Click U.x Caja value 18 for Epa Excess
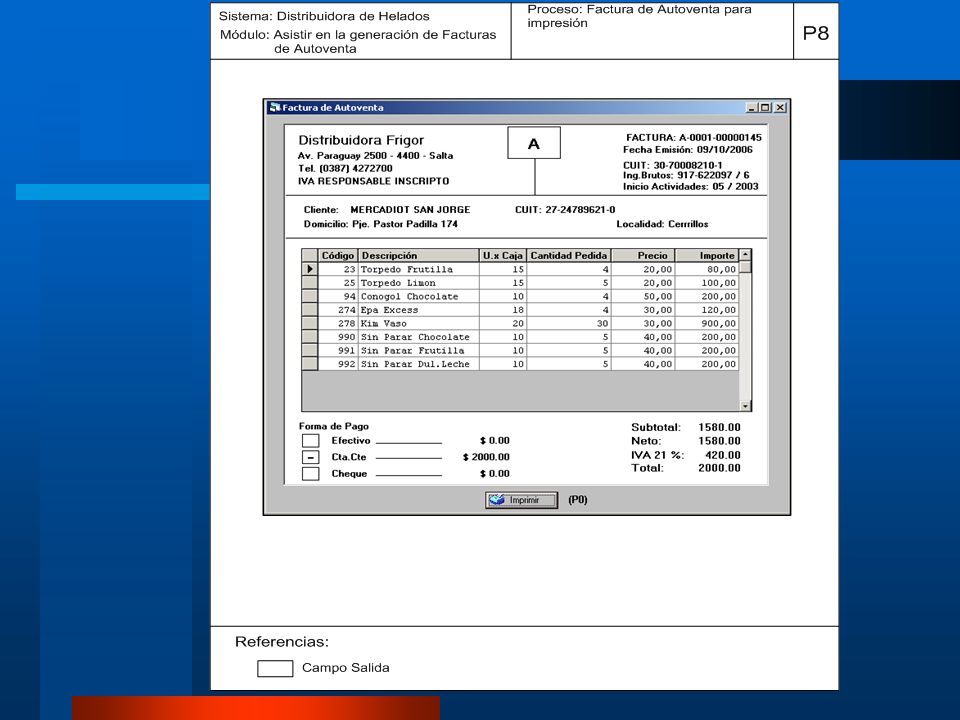 (x=503, y=310)
